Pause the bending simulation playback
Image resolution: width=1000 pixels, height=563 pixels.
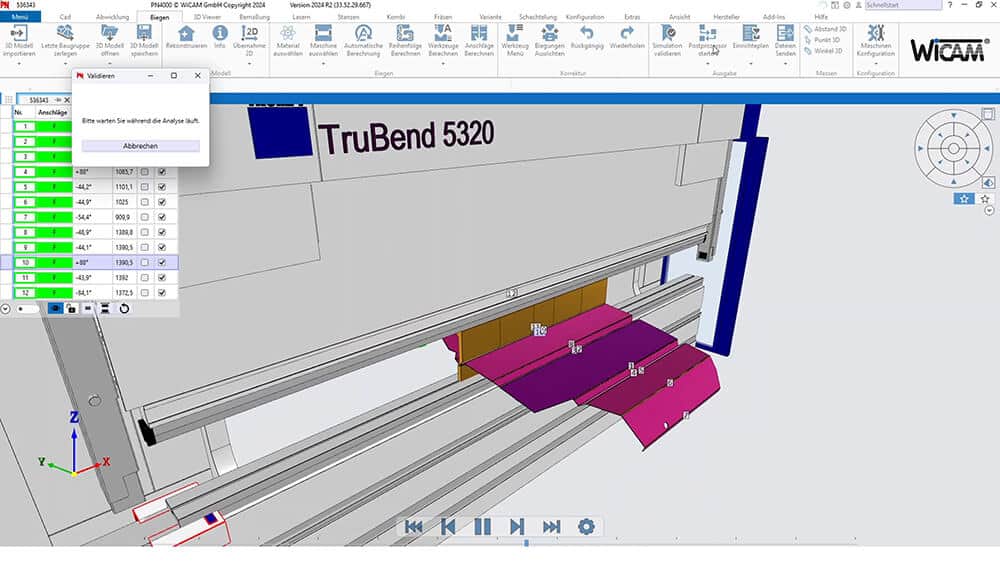coord(482,526)
